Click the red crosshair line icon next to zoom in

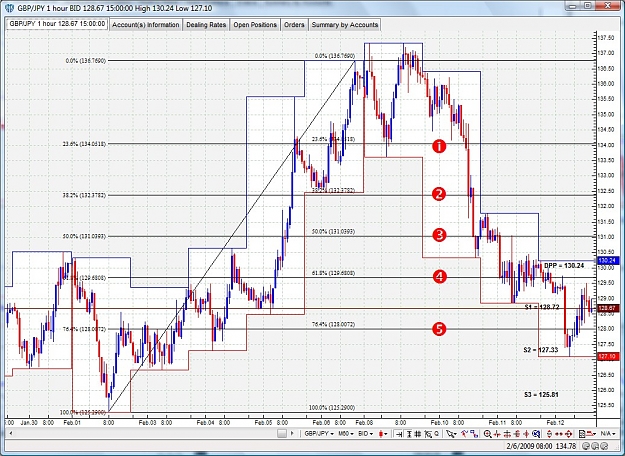(497, 434)
